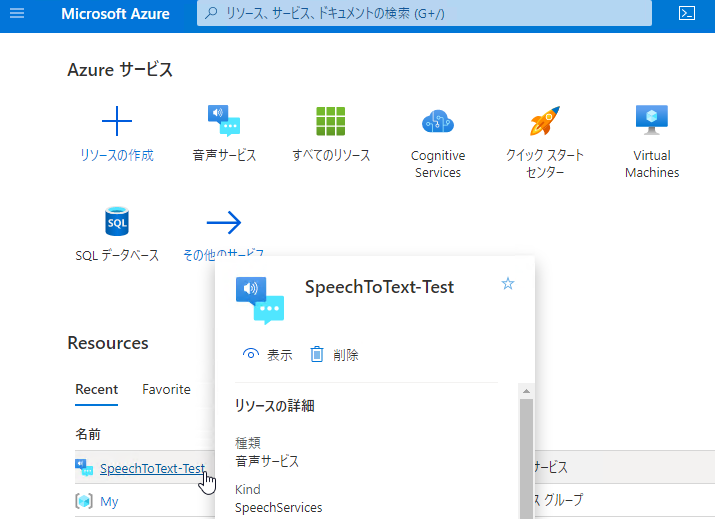Open the SQL データベース label
Screen dimensions: 715x519
point(117,255)
